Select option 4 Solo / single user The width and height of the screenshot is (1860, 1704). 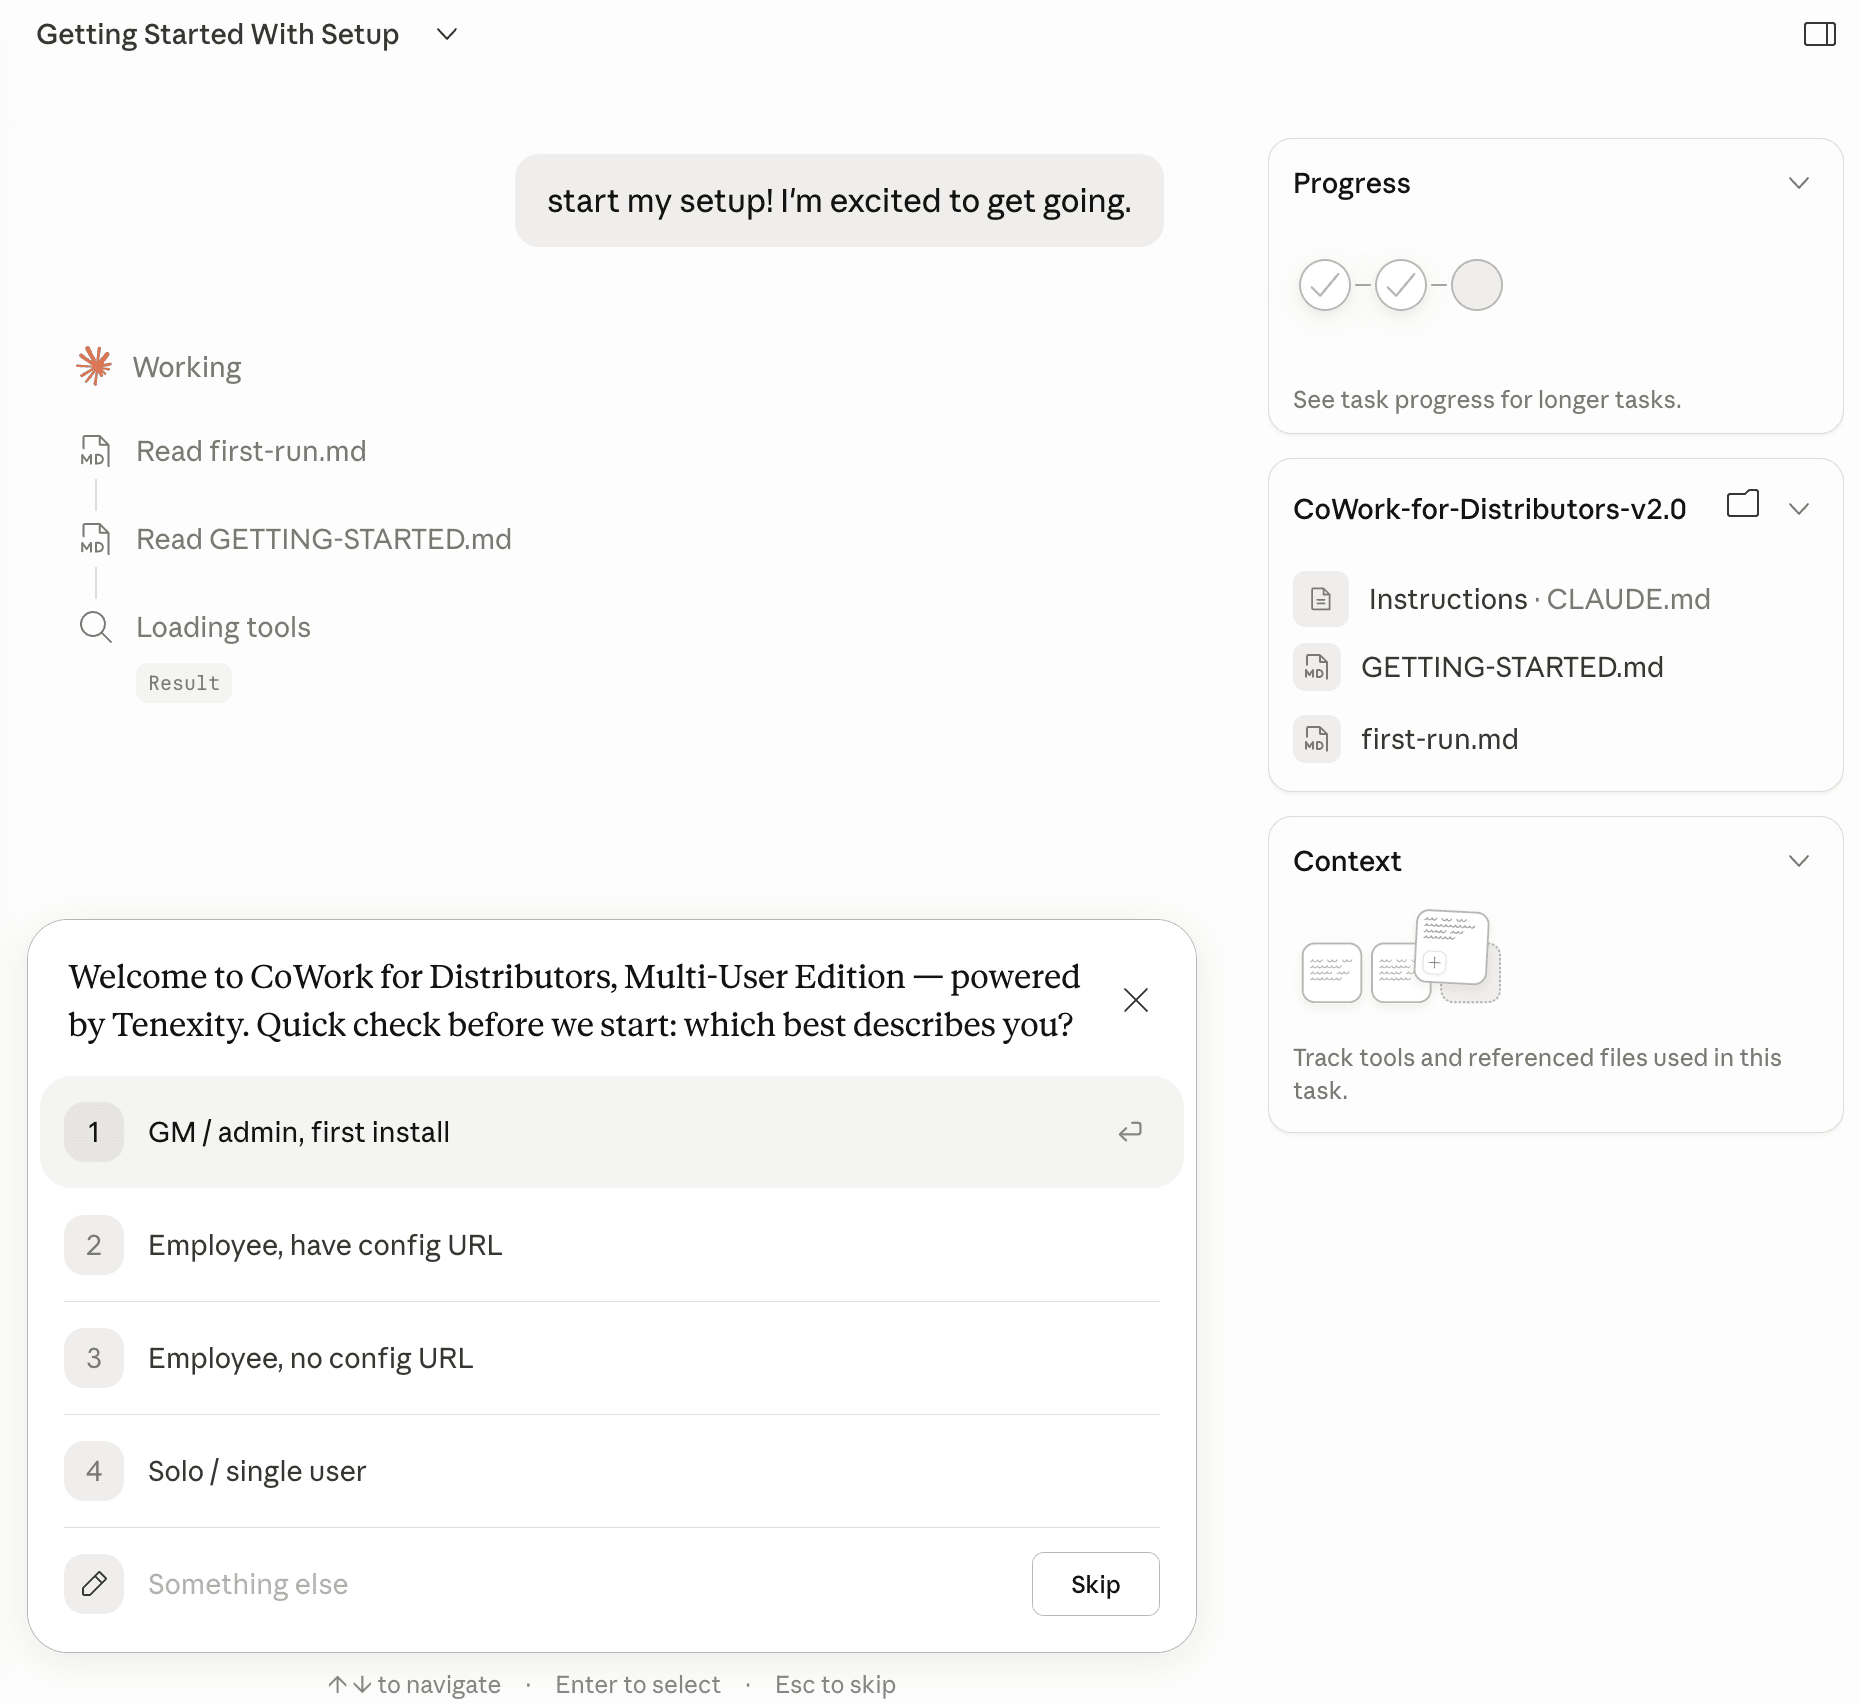(612, 1471)
